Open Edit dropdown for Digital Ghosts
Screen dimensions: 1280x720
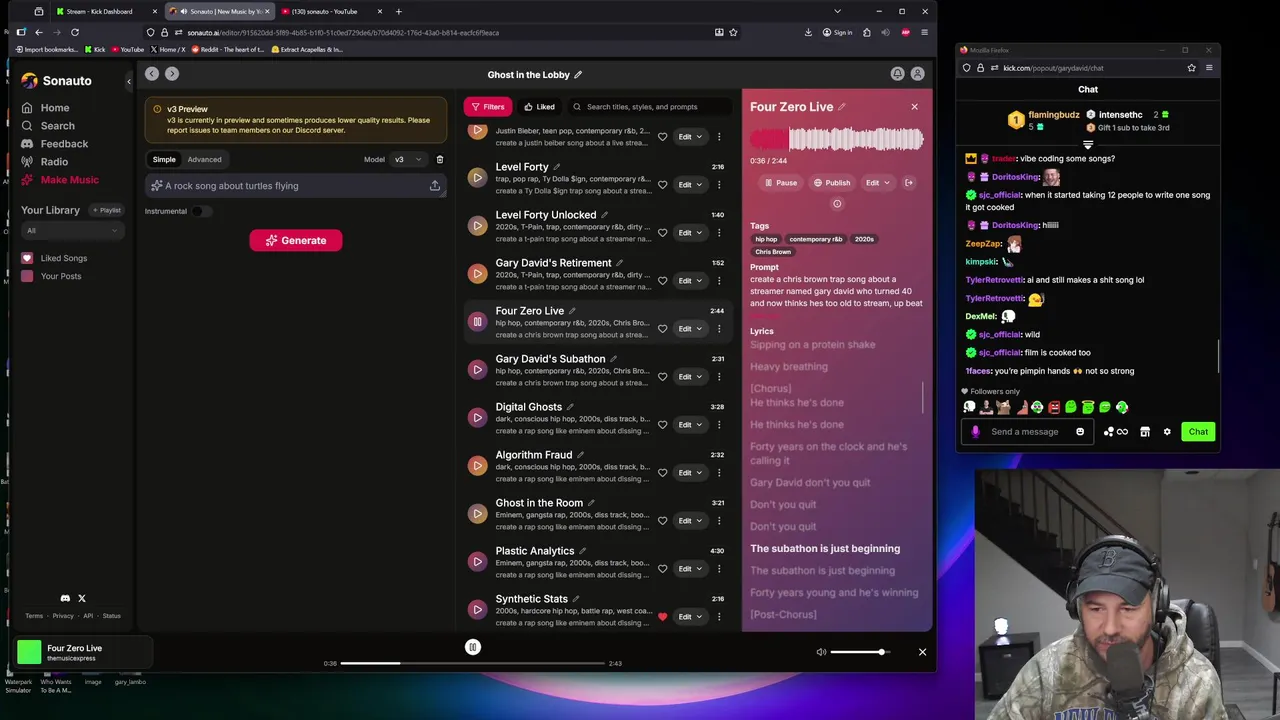[689, 425]
